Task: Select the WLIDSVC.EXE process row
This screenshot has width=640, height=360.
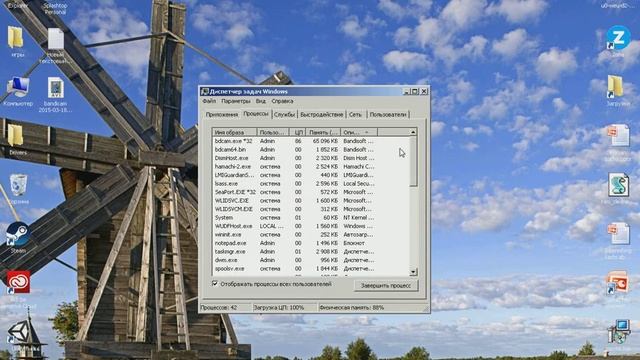Action: click(311, 200)
